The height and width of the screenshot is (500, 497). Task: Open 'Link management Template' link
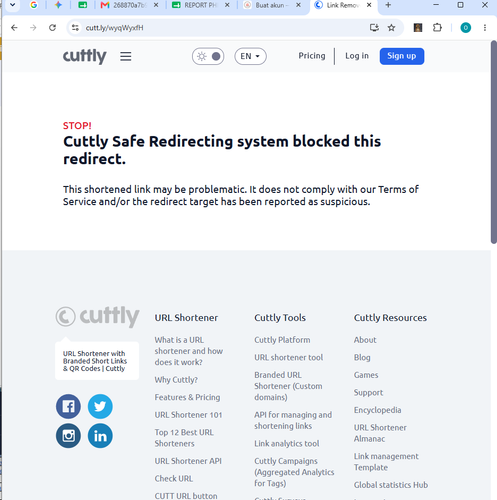click(386, 462)
